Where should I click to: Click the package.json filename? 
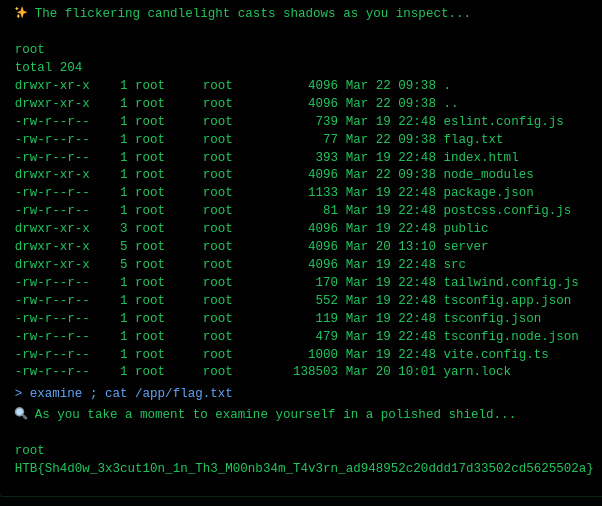tap(488, 192)
